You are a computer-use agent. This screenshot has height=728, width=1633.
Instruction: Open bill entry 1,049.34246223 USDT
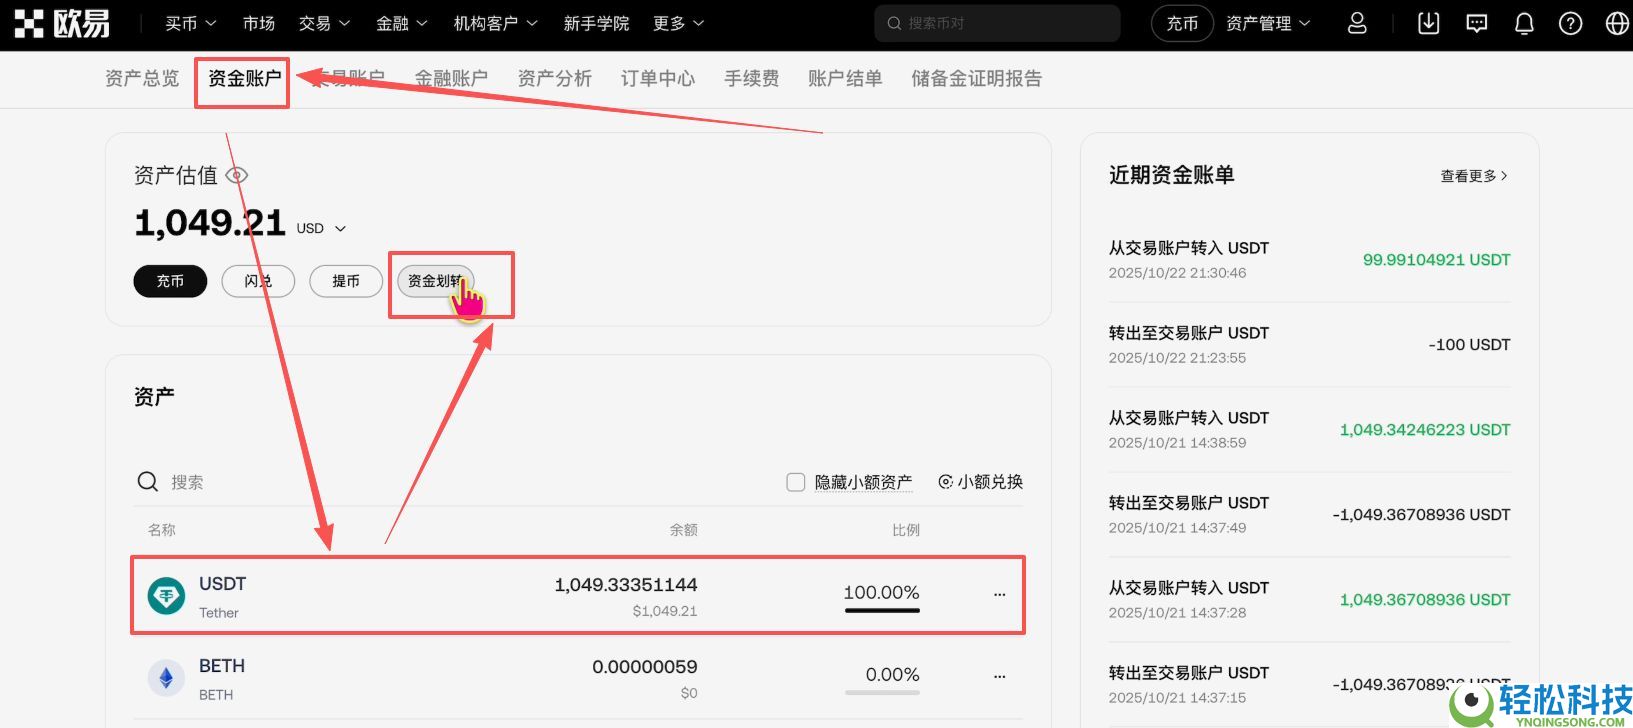tap(1309, 430)
